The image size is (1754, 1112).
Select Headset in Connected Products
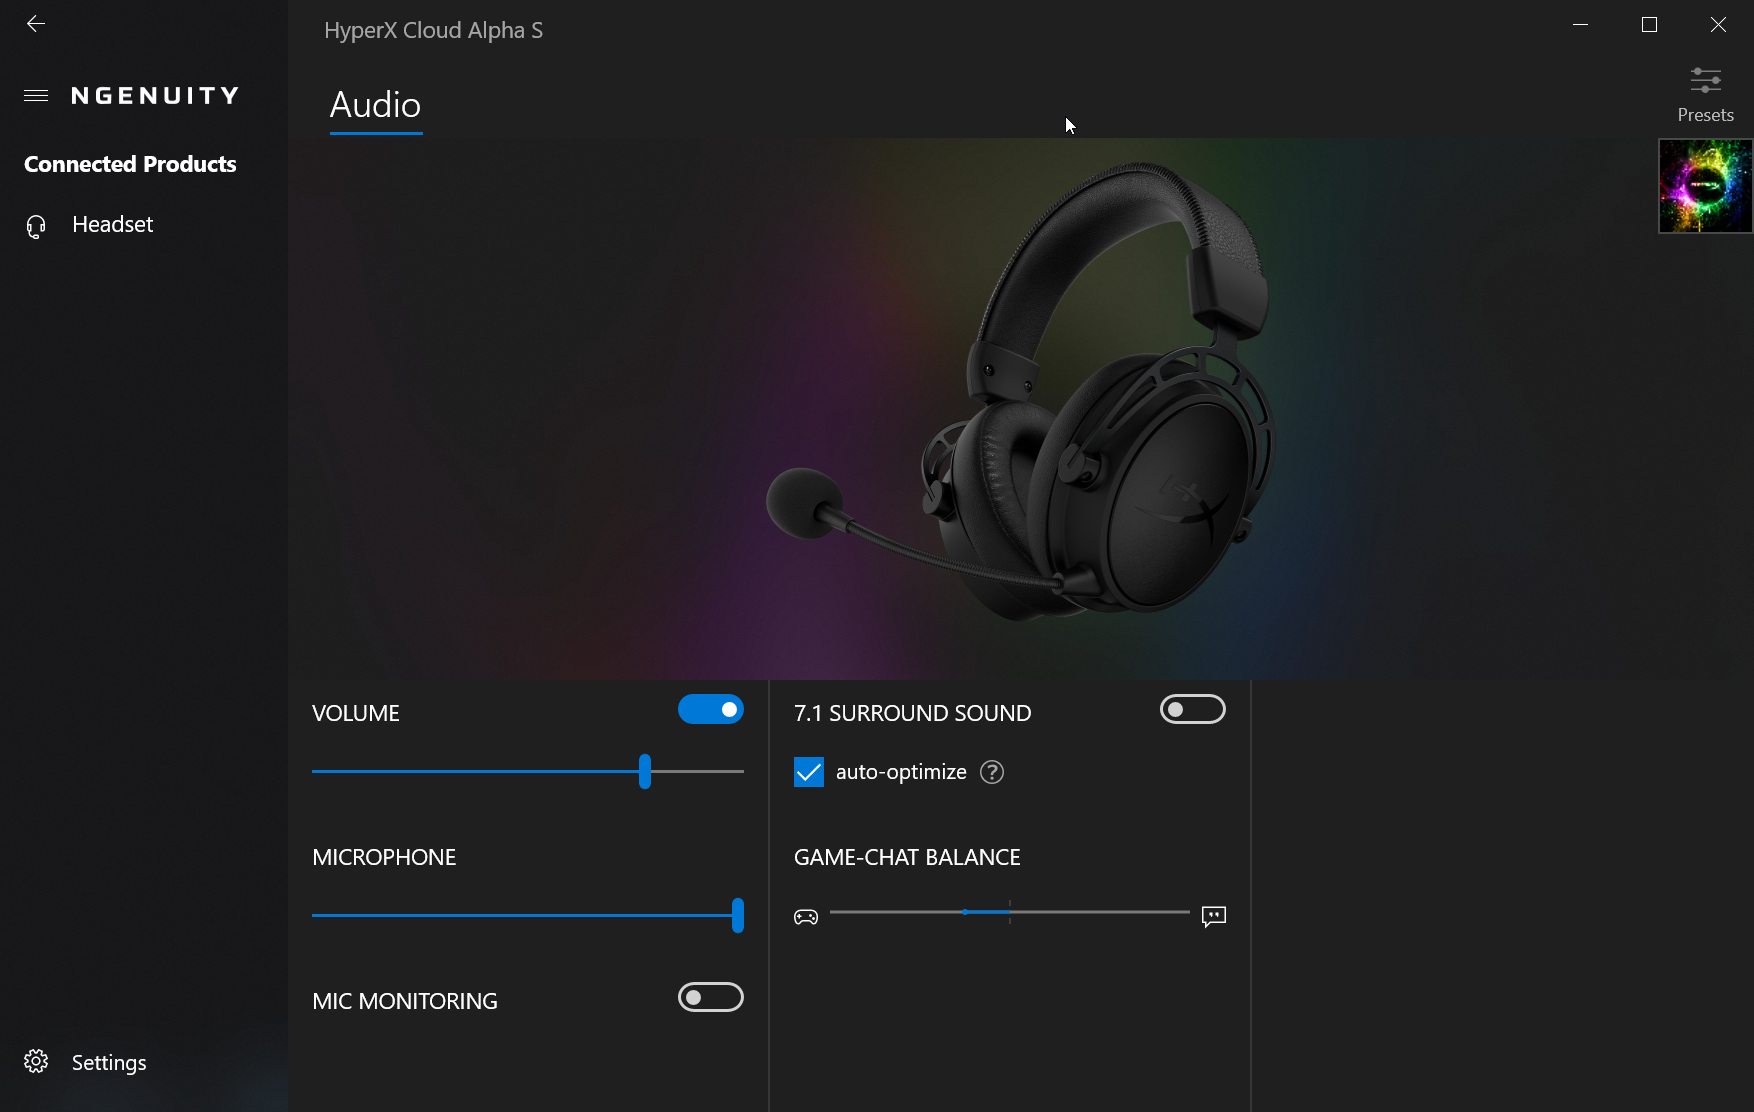pos(112,225)
